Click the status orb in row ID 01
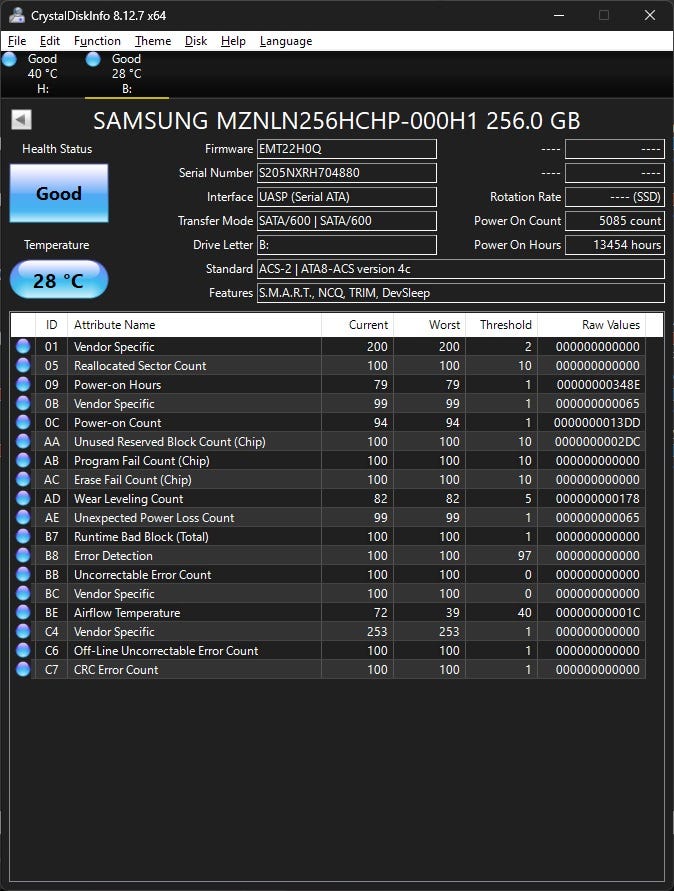 pyautogui.click(x=23, y=346)
